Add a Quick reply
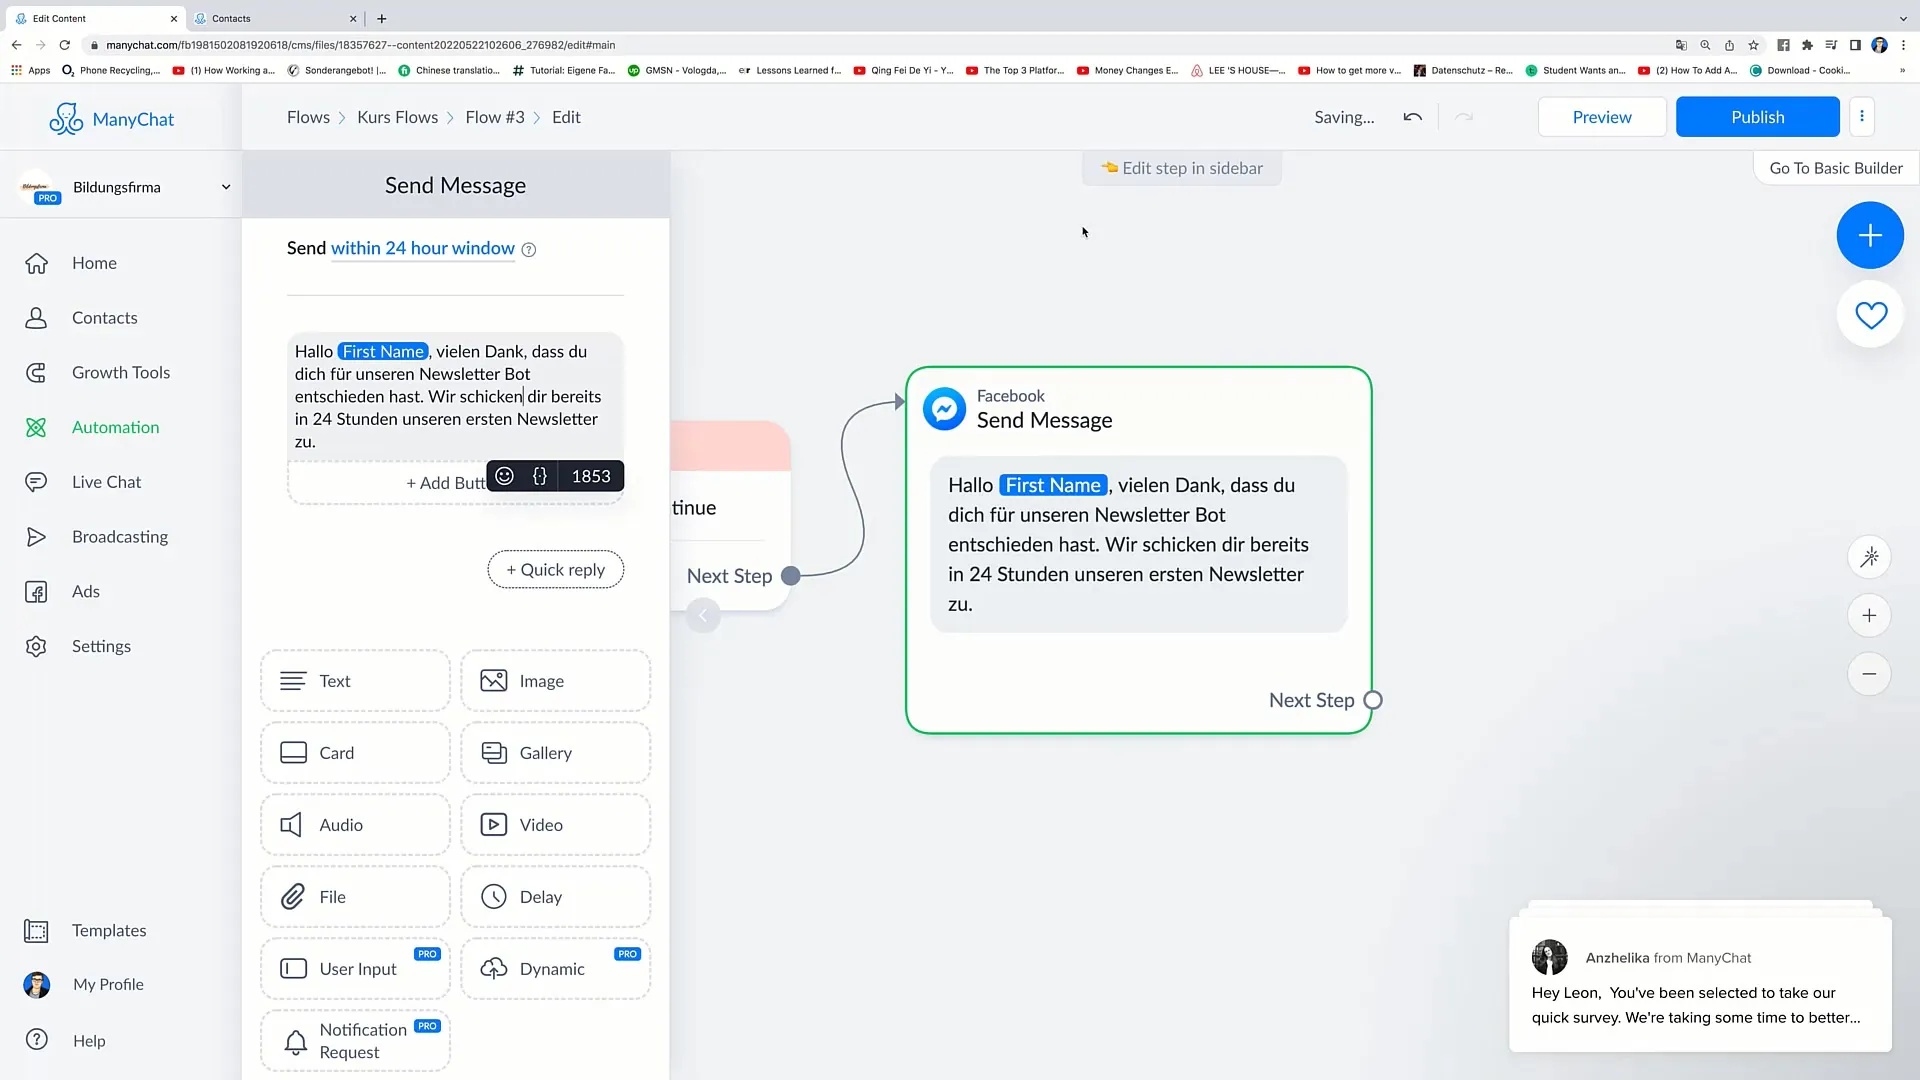Screen dimensions: 1920x1080 [555, 569]
